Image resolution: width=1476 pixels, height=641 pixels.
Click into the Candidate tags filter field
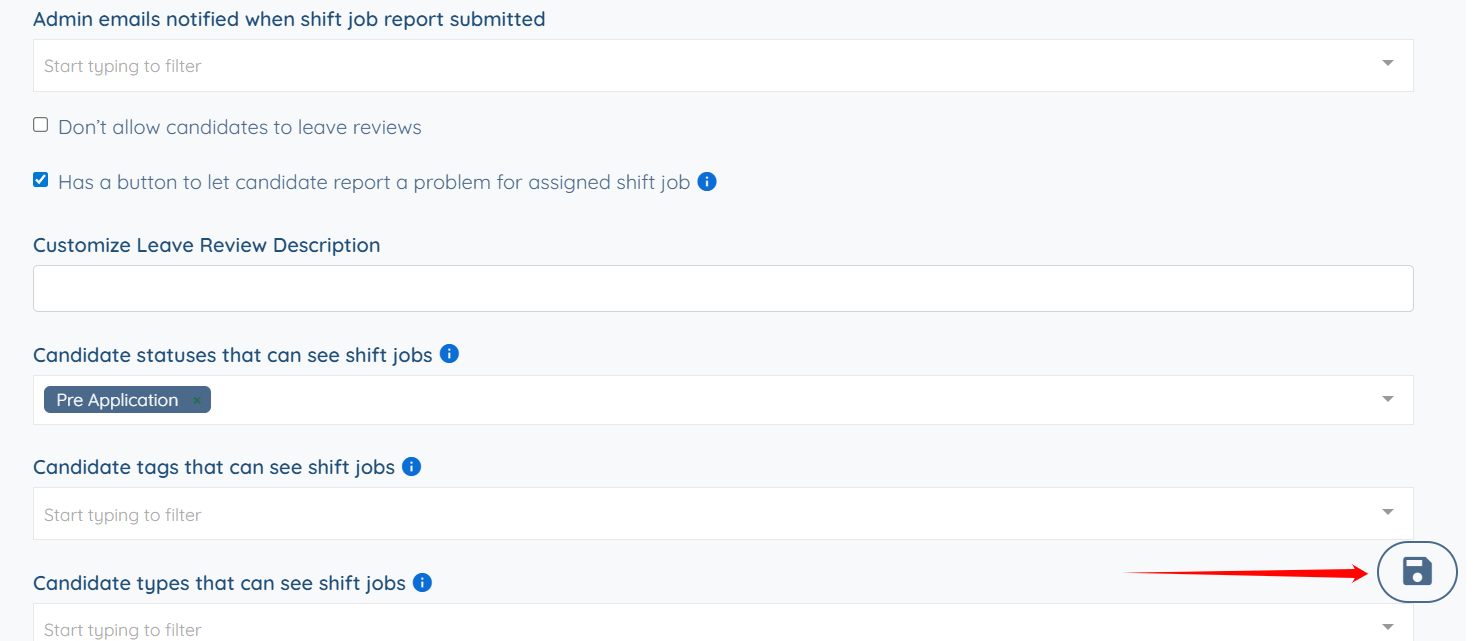click(x=600, y=514)
